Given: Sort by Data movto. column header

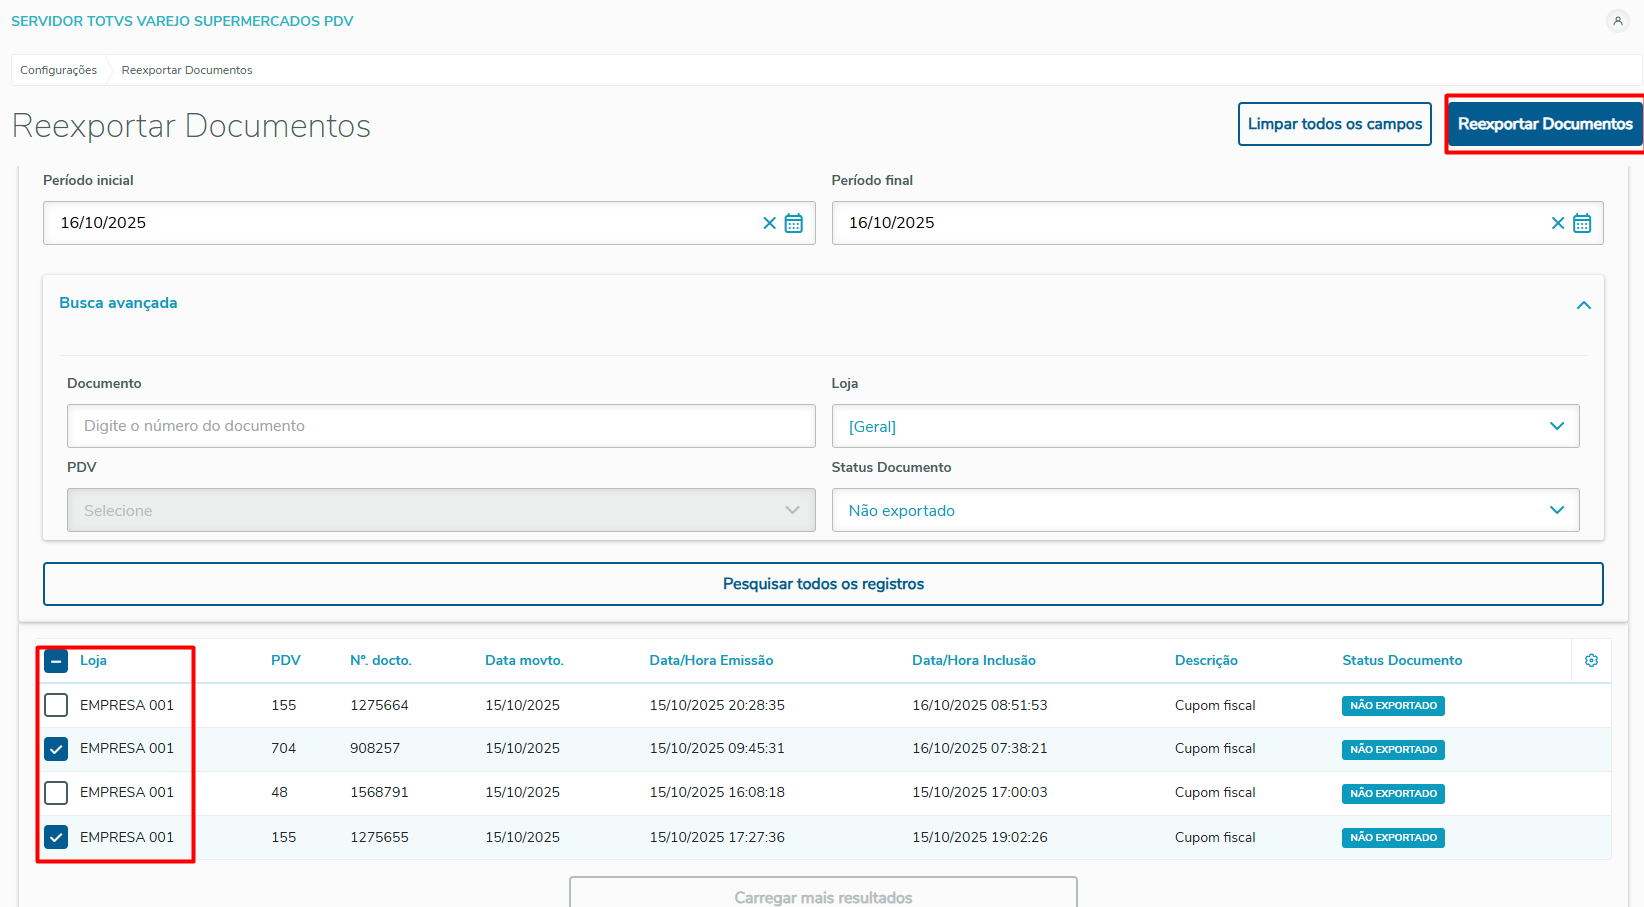Looking at the screenshot, I should tap(524, 660).
